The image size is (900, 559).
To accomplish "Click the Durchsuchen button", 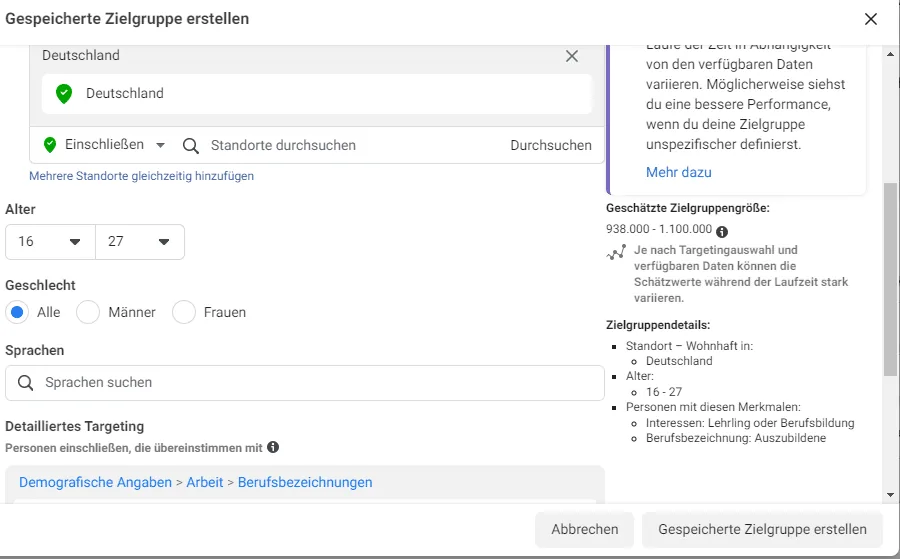I will (x=550, y=145).
